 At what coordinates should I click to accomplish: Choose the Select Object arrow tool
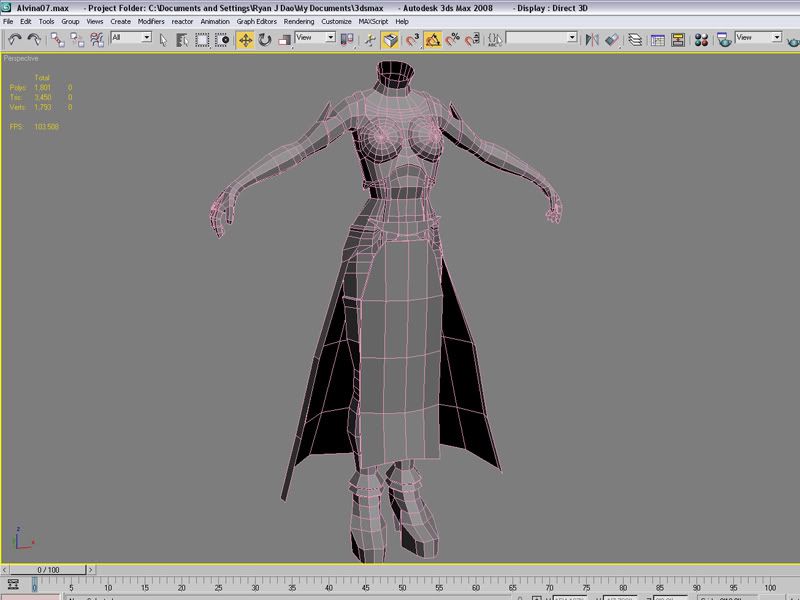[x=164, y=39]
